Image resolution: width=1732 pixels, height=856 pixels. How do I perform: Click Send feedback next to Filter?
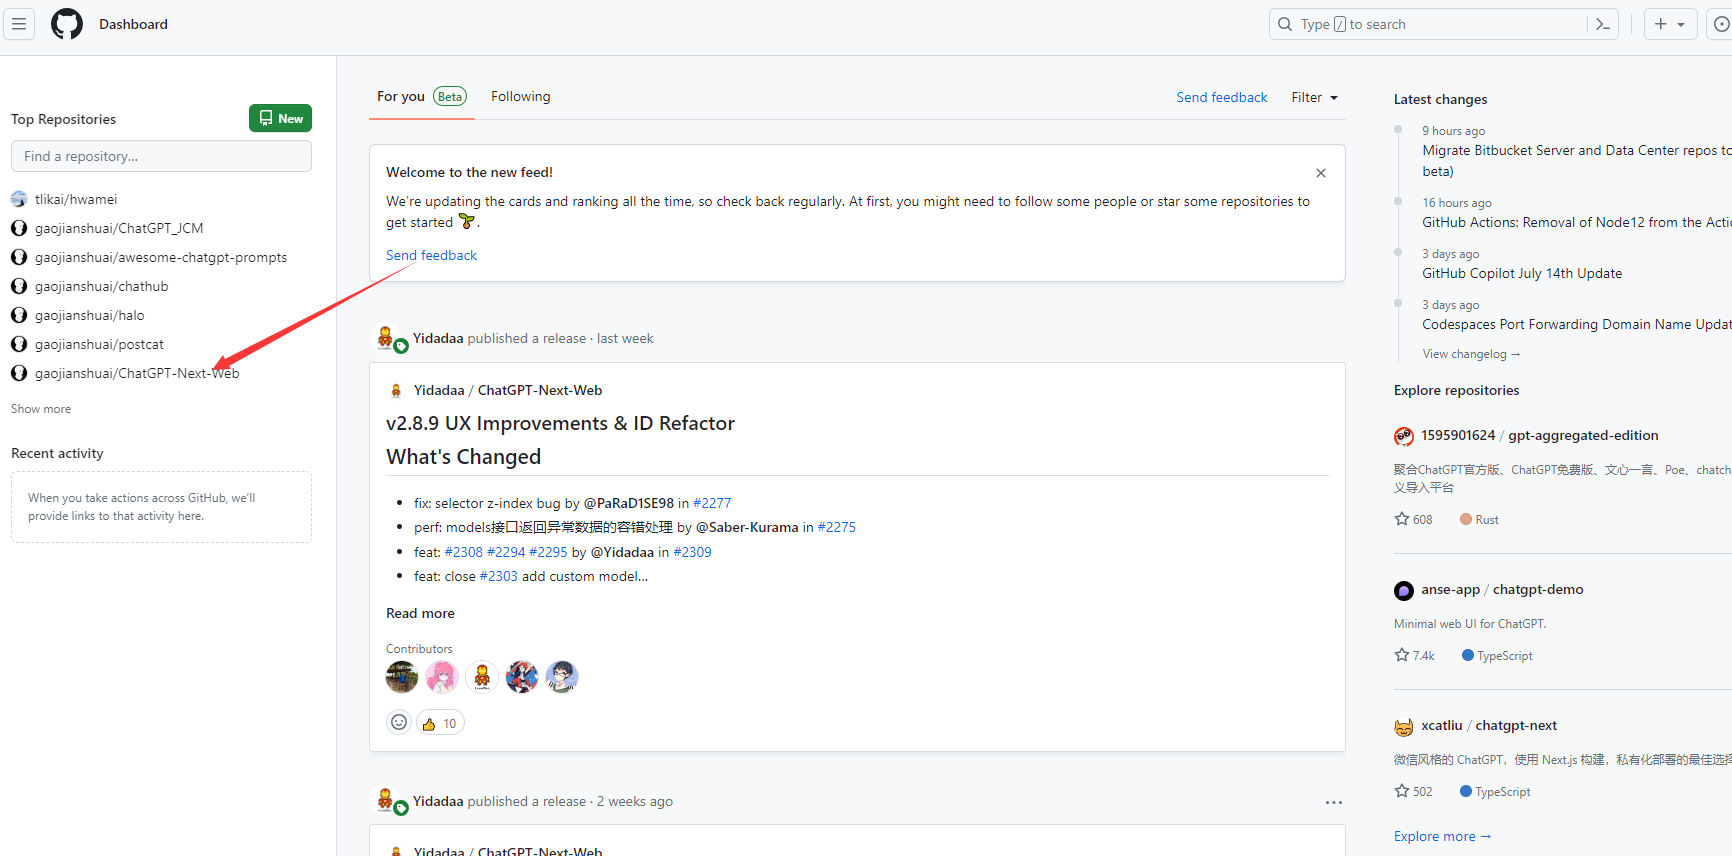(x=1222, y=97)
